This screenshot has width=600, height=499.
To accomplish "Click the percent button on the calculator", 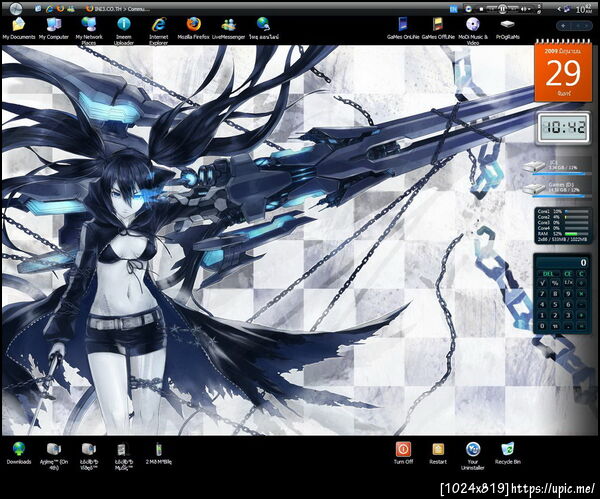I will 555,283.
